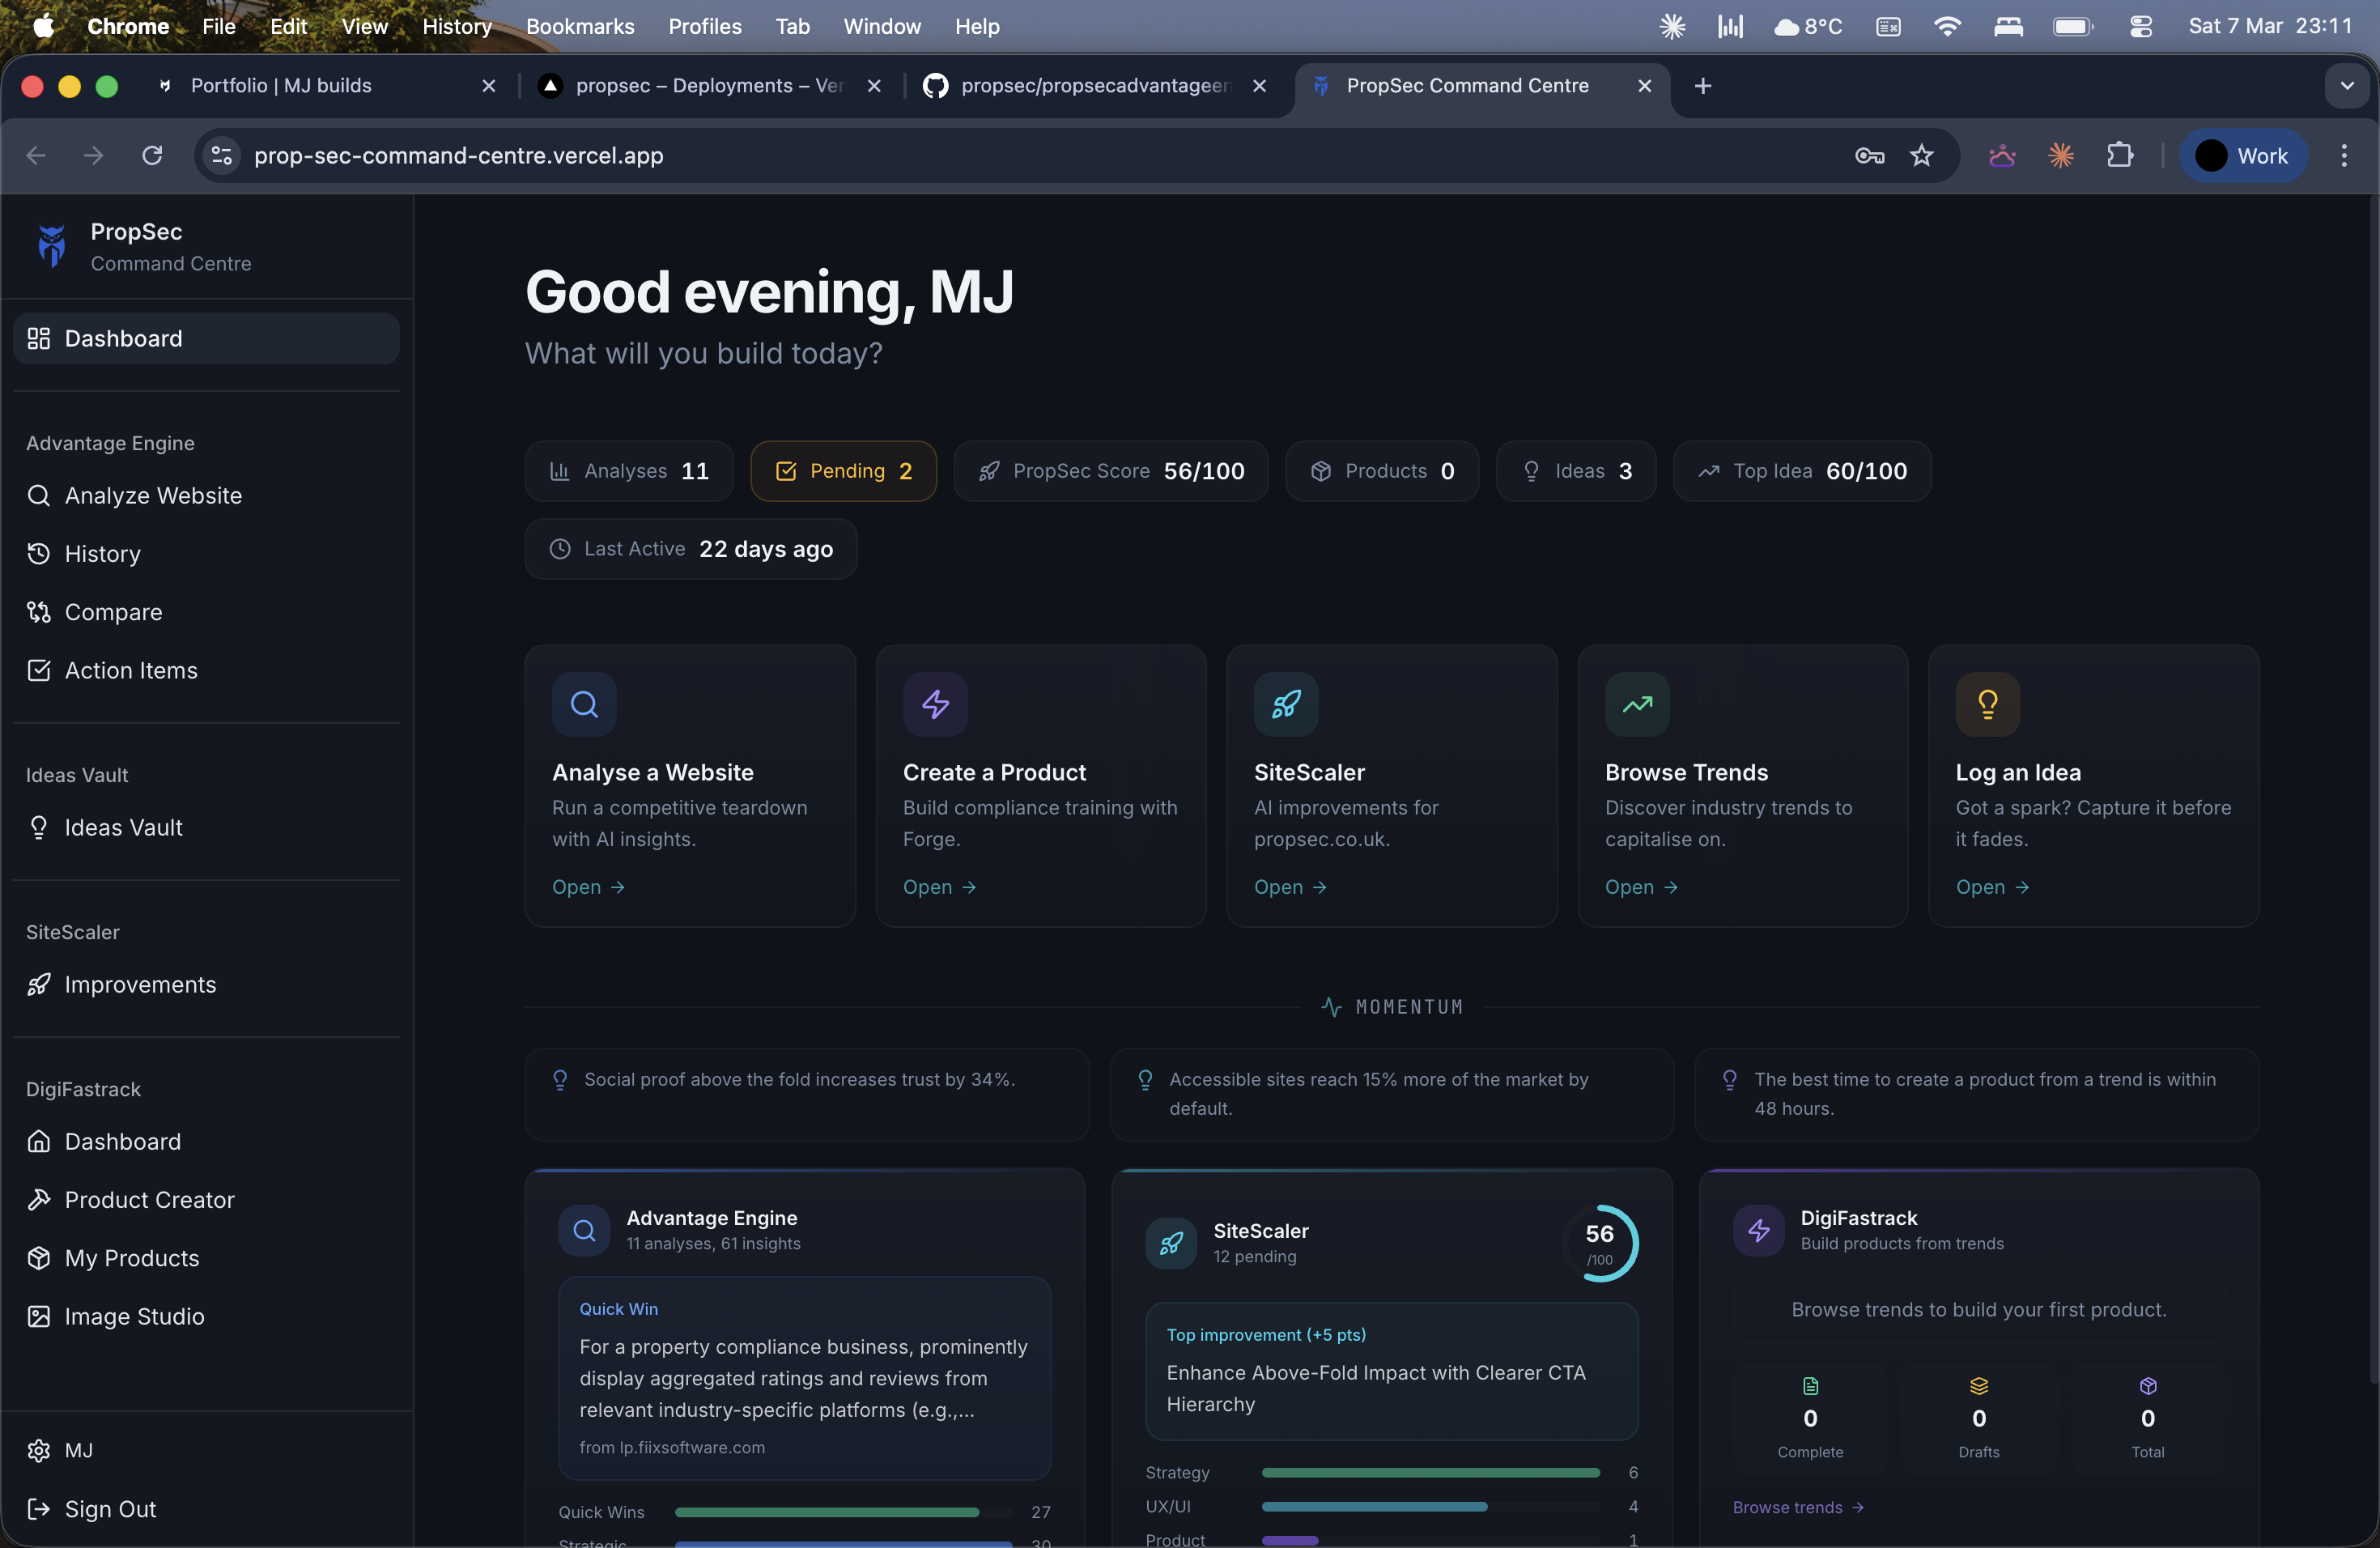Click the Top Idea 60/100 chip
Viewport: 2380px width, 1548px height.
pyautogui.click(x=1802, y=471)
